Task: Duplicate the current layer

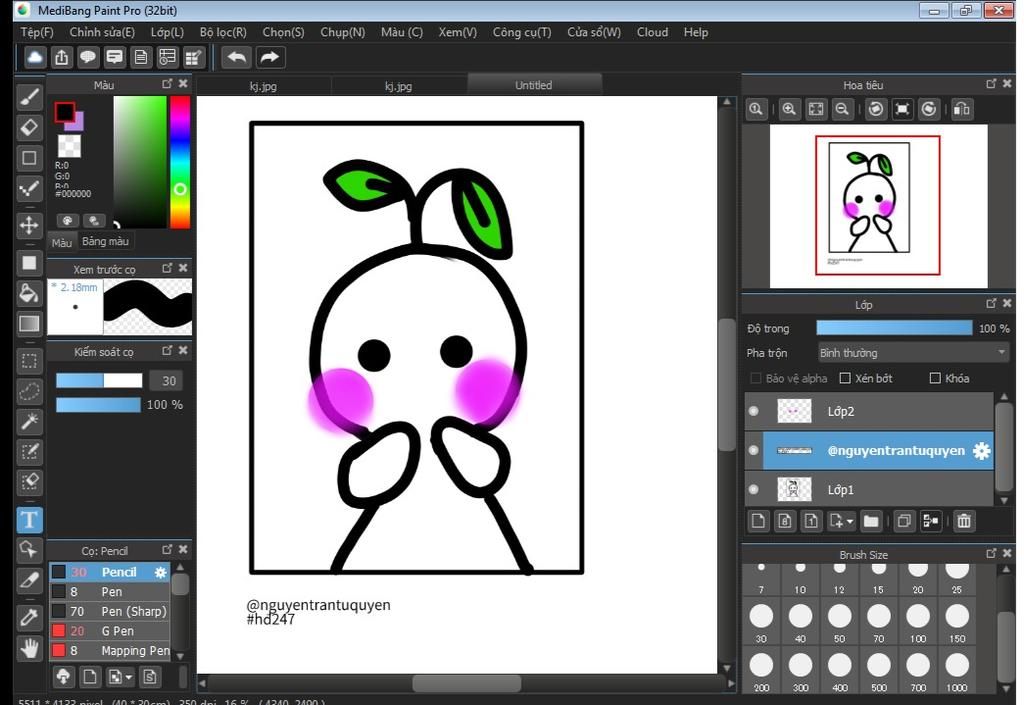Action: (904, 521)
